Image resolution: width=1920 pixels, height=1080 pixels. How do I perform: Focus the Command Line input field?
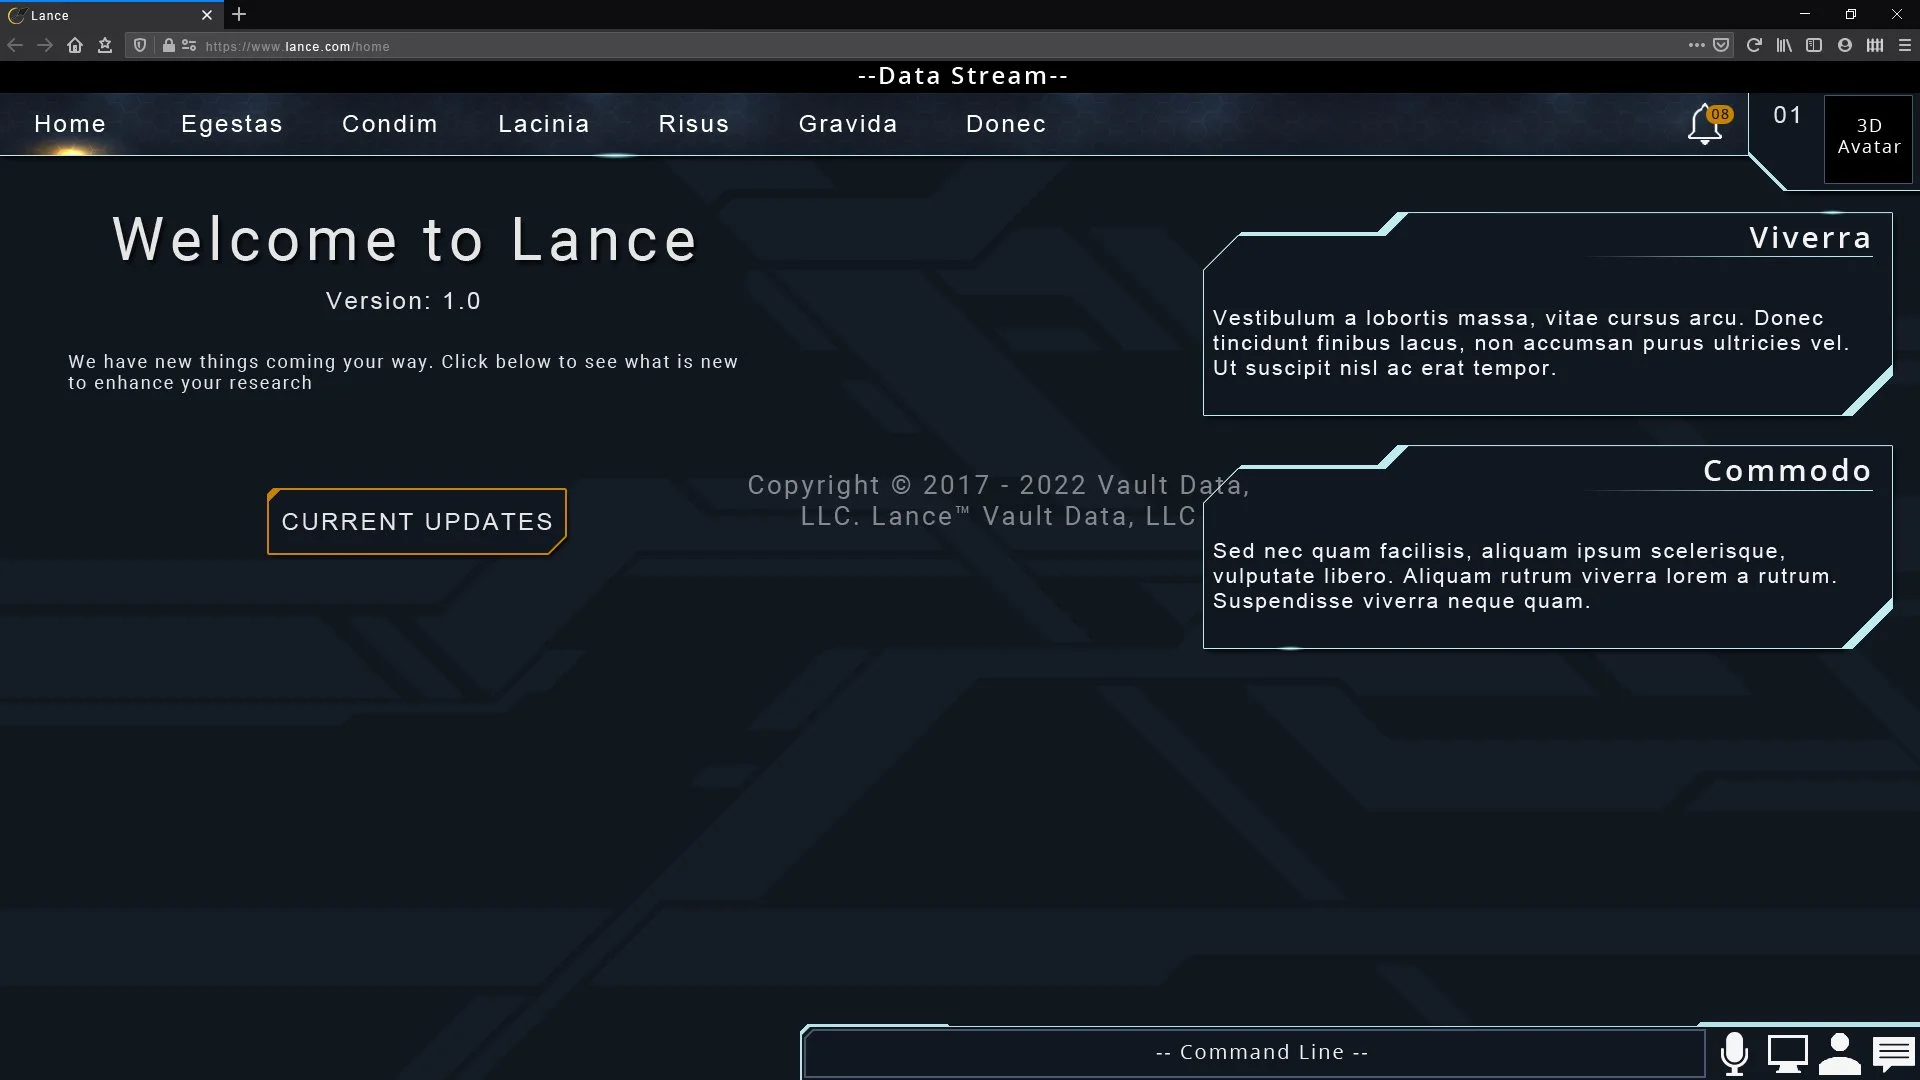click(1255, 1053)
